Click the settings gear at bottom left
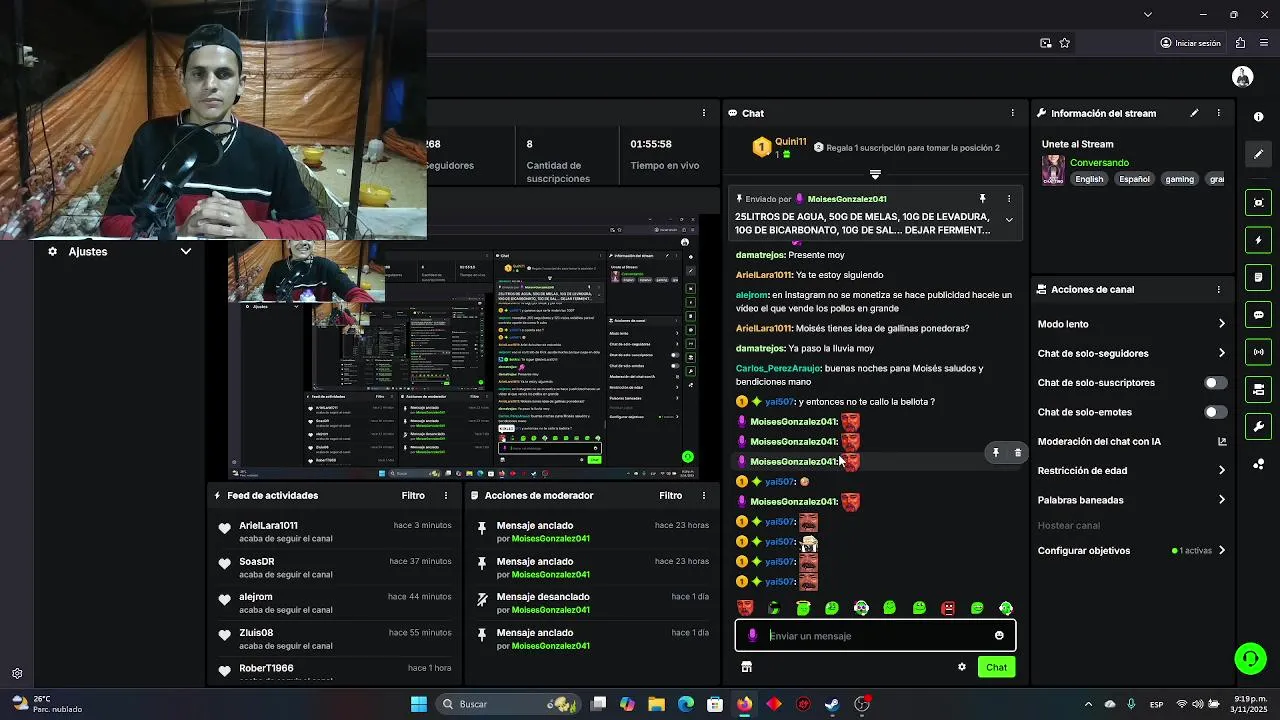The width and height of the screenshot is (1280, 720). pos(17,674)
